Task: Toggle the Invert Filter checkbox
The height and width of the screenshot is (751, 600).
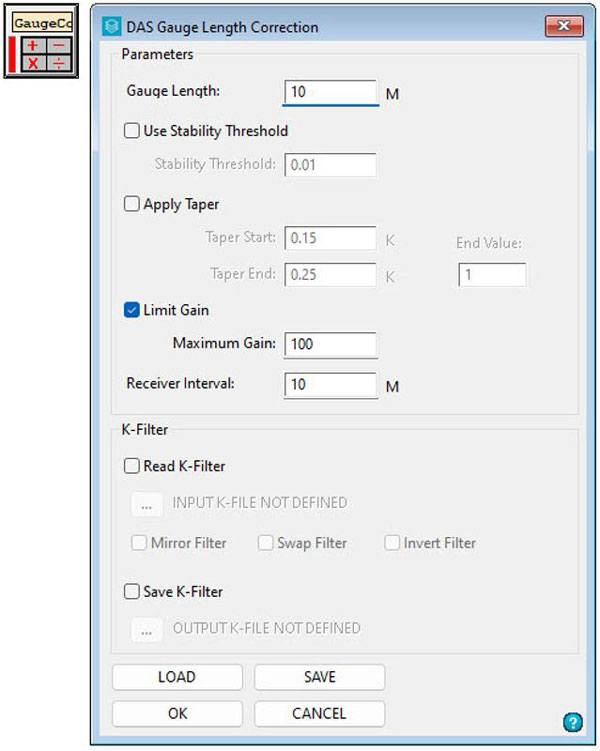Action: 393,543
